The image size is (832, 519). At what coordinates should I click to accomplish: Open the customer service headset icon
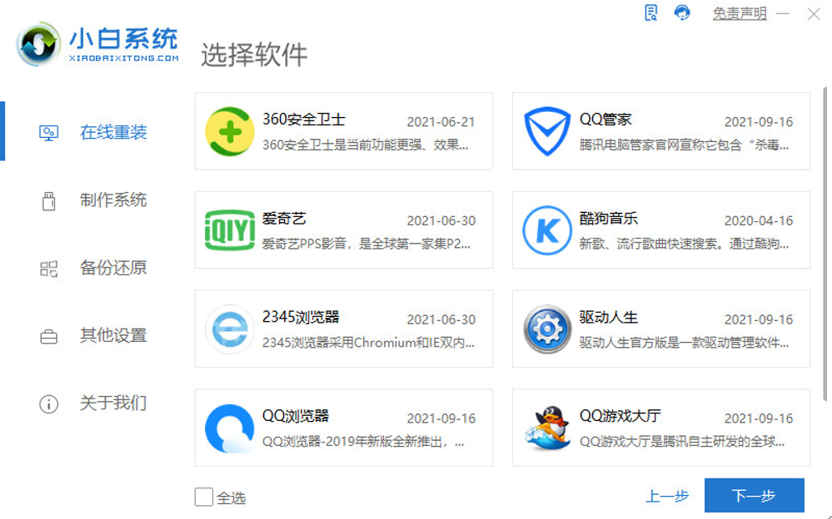tap(682, 13)
